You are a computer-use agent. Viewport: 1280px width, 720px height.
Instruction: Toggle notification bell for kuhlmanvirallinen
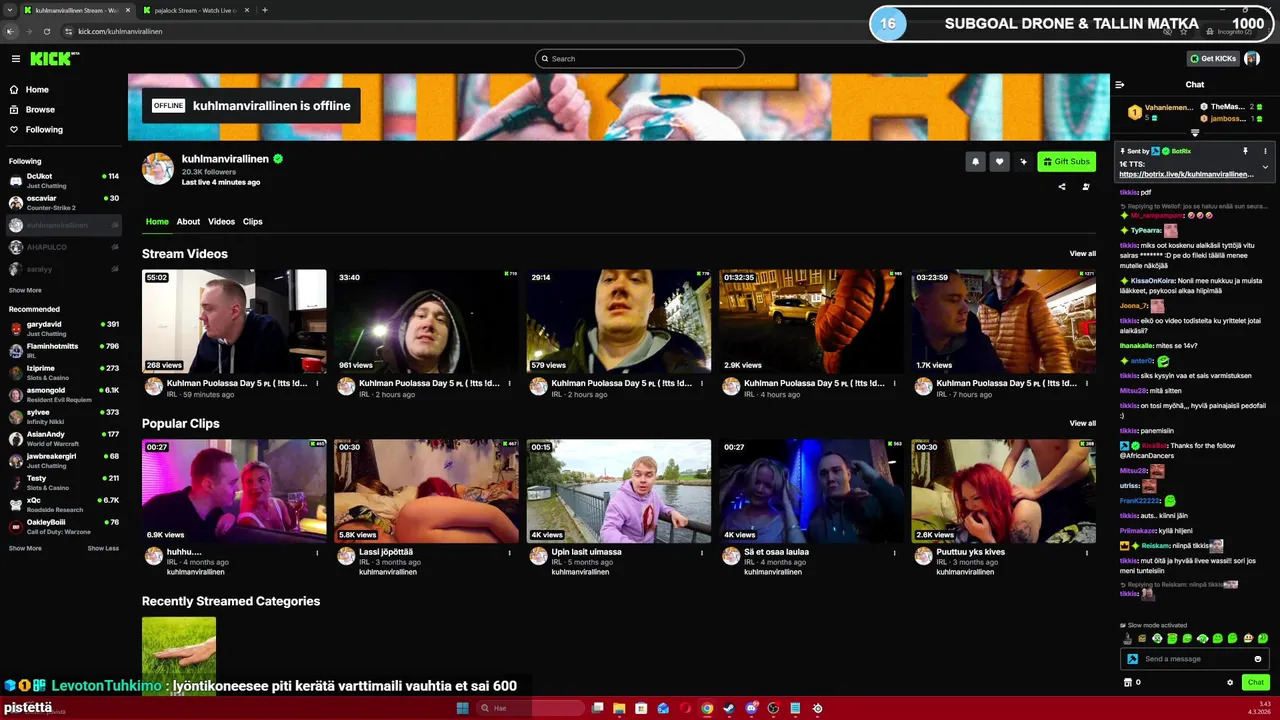click(x=975, y=161)
